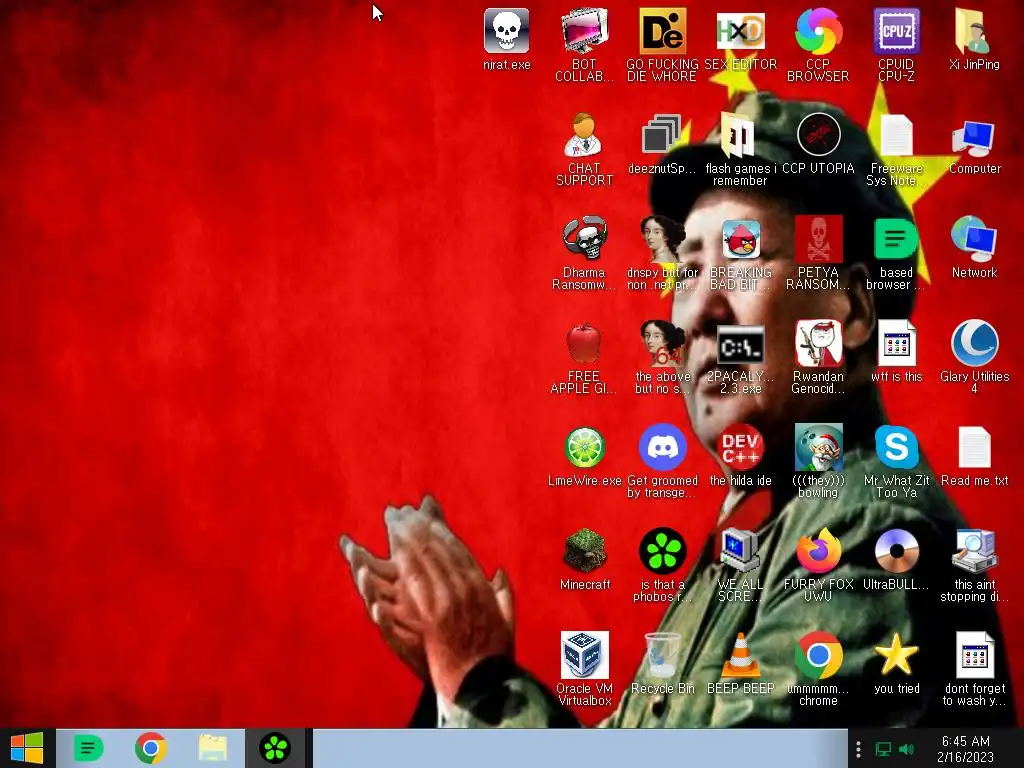Select the CHAT SUPPORT icon

click(584, 135)
